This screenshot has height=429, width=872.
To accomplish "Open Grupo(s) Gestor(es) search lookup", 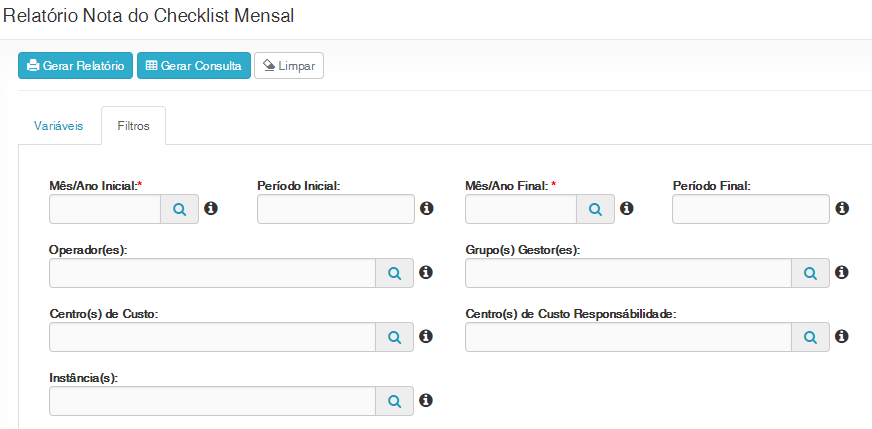I will (x=810, y=273).
